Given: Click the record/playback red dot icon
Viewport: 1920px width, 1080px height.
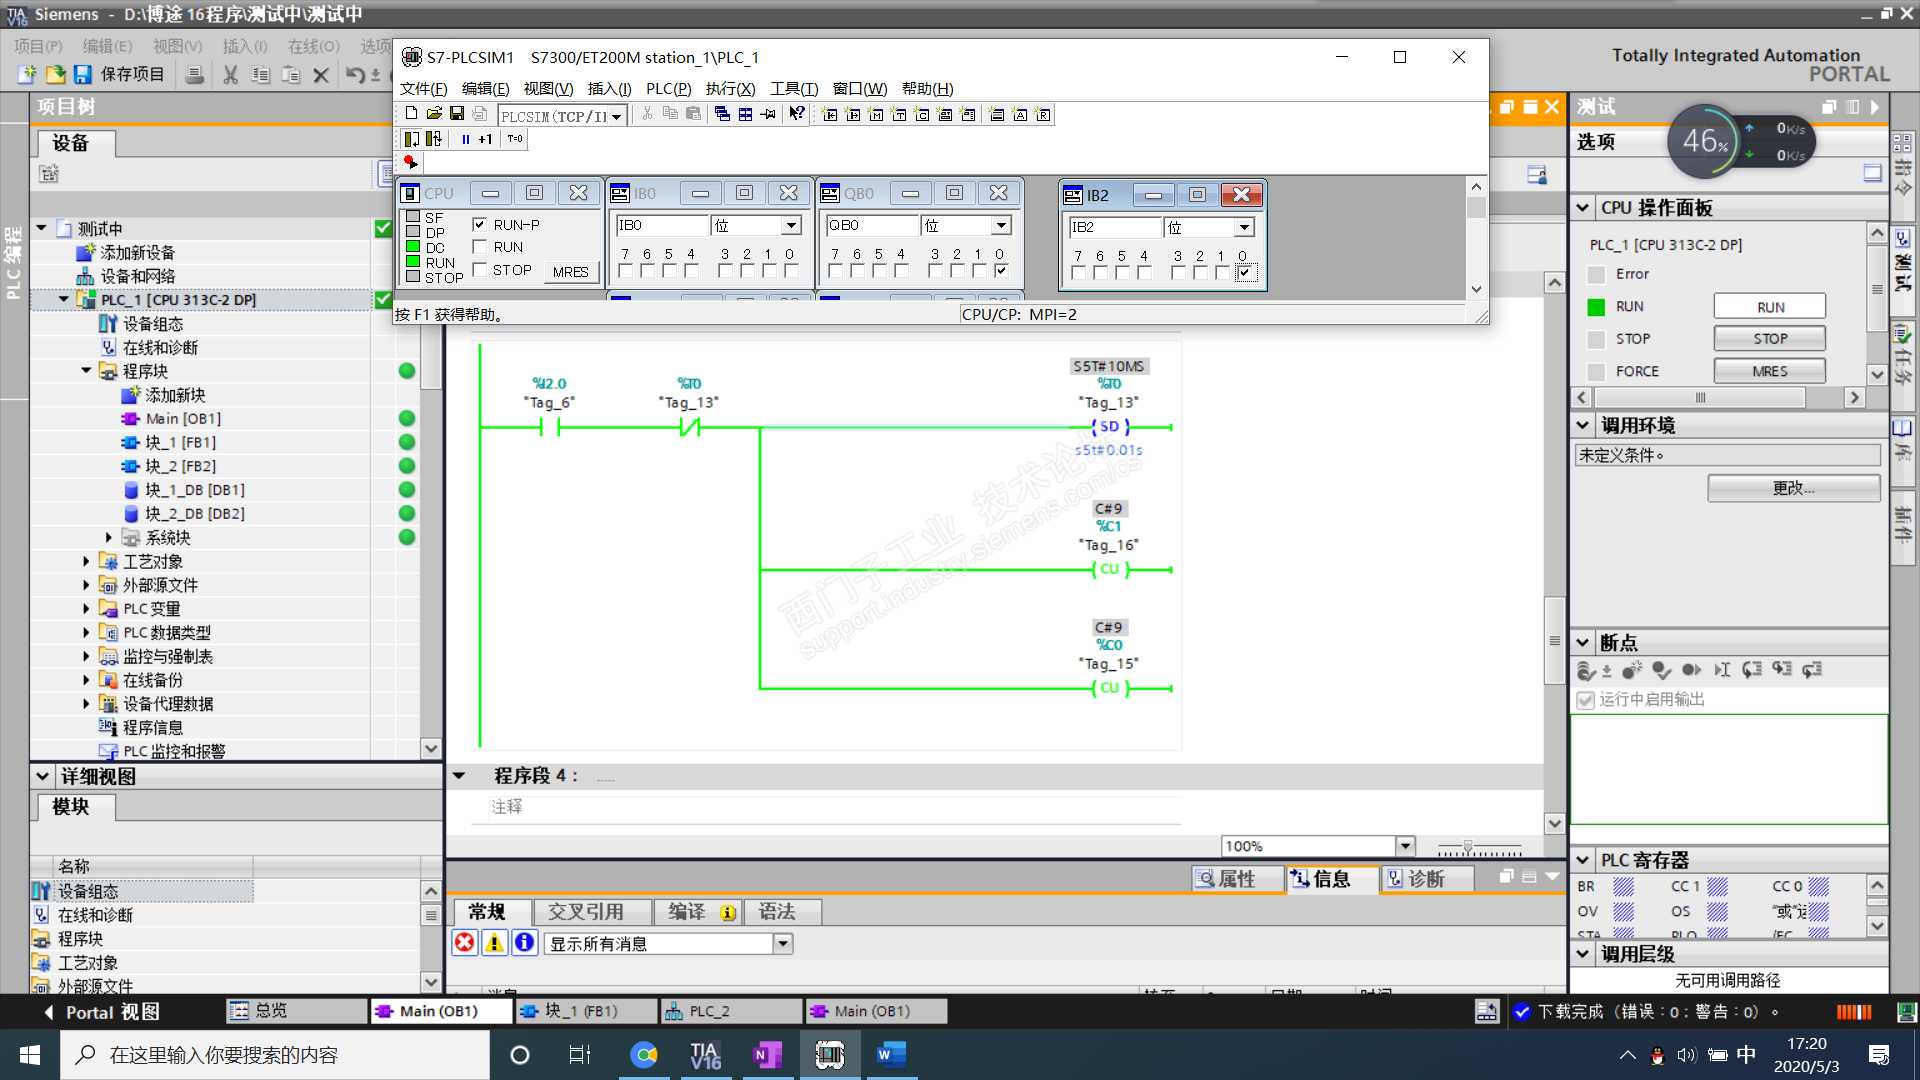Looking at the screenshot, I should [x=410, y=162].
